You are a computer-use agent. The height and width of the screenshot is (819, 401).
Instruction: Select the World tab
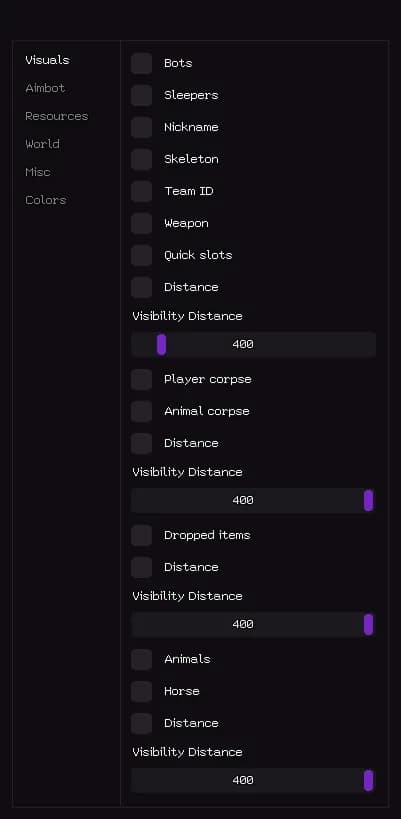click(x=42, y=144)
